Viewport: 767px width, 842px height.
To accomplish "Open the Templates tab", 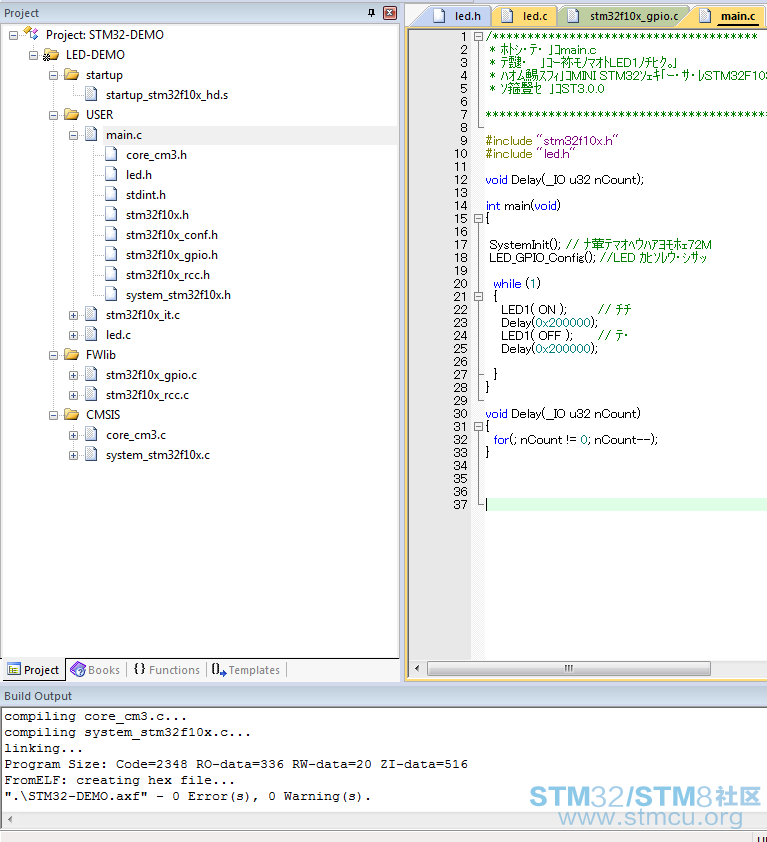I will 246,670.
